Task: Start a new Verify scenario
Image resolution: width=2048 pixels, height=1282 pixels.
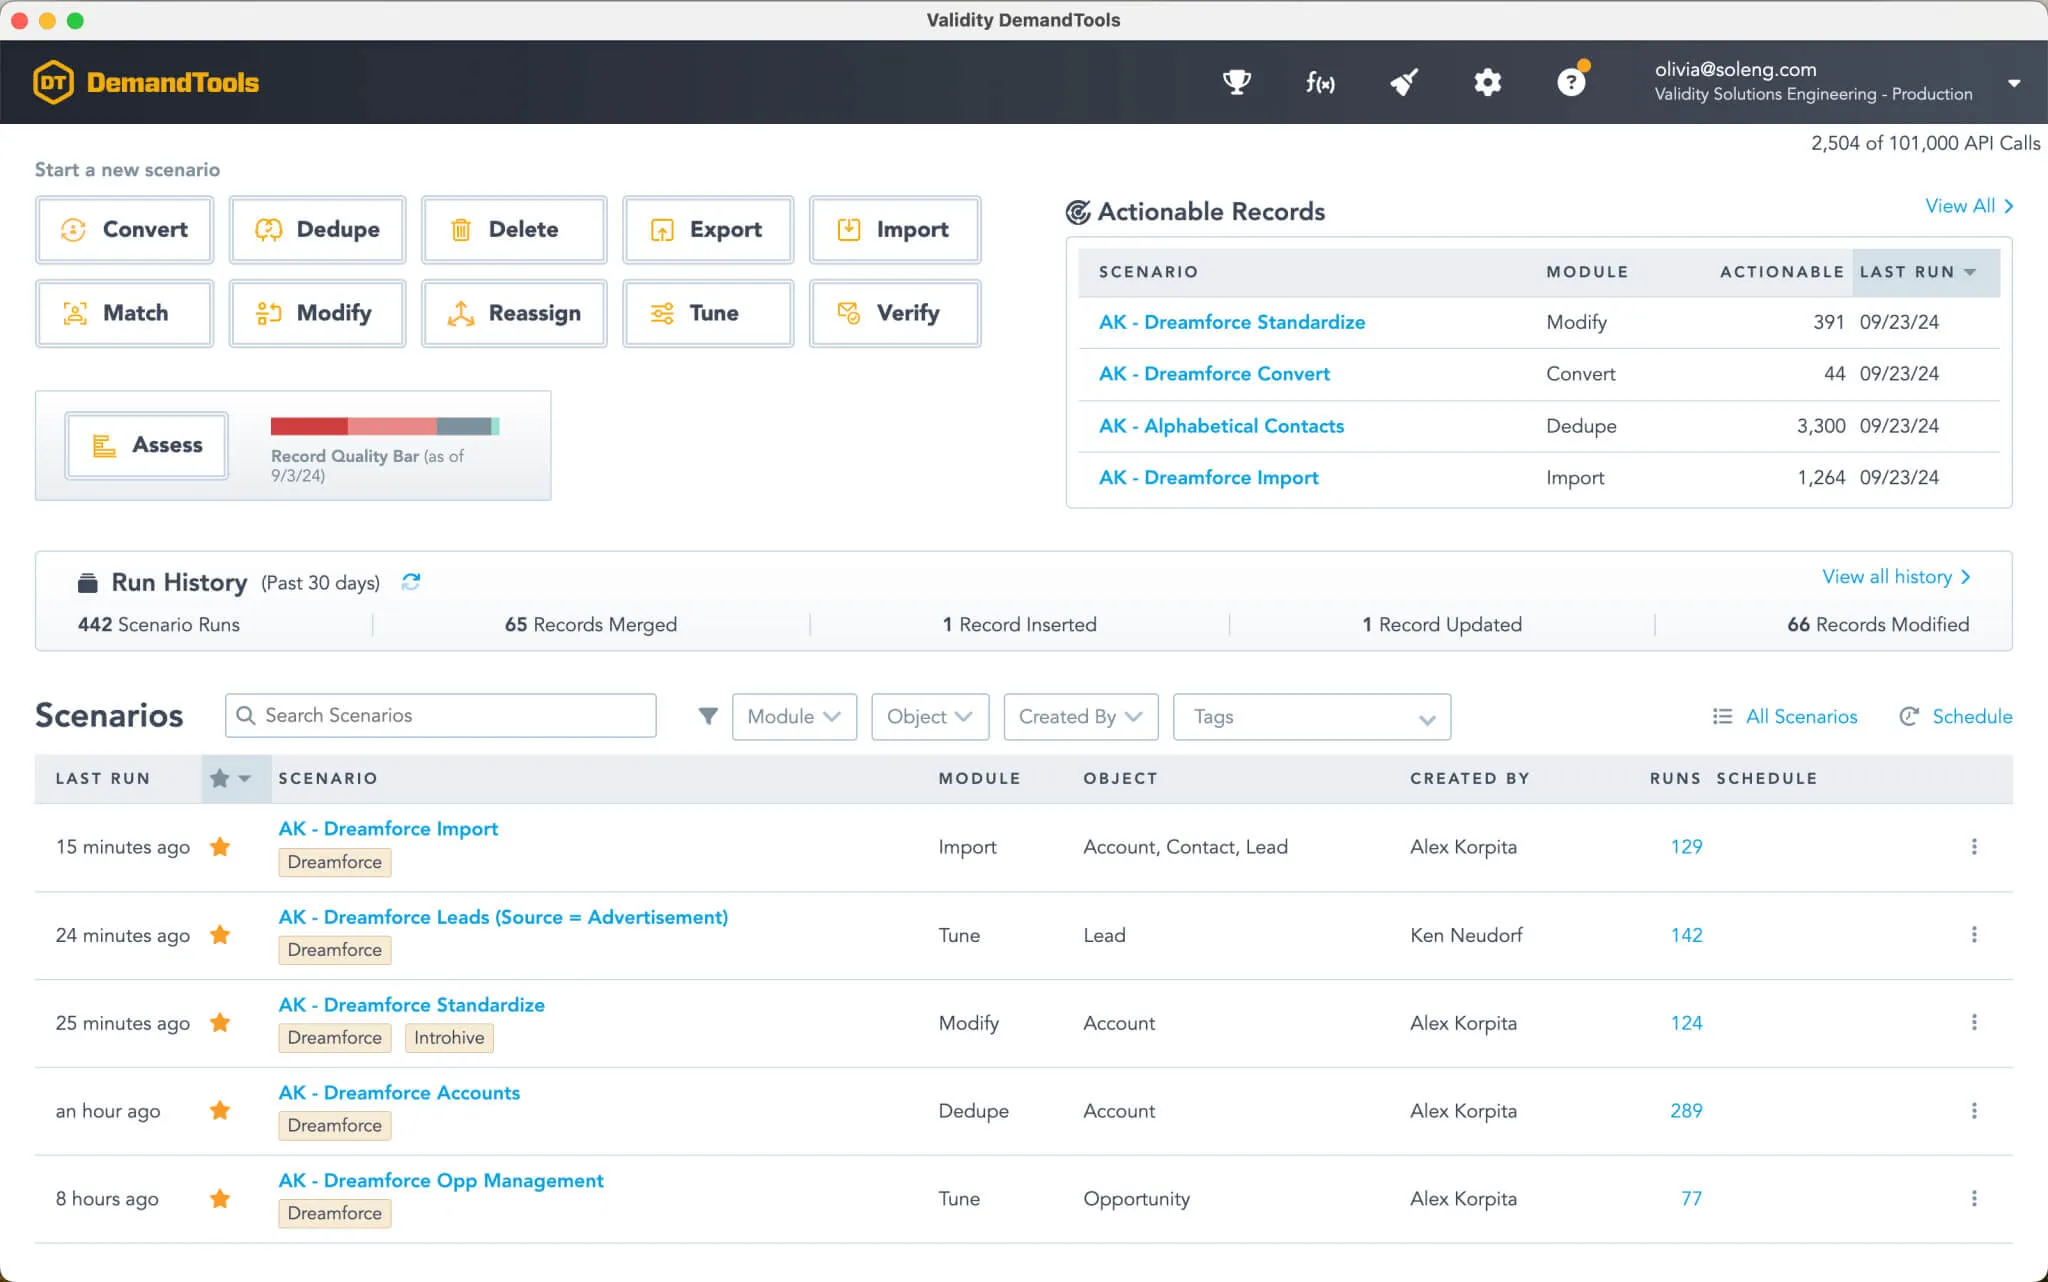Action: (x=895, y=313)
